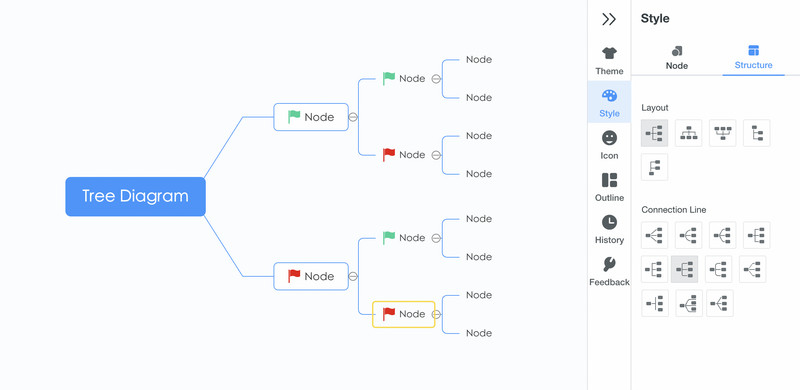Select the topmost leaf Node text
The image size is (800, 390).
tap(479, 60)
